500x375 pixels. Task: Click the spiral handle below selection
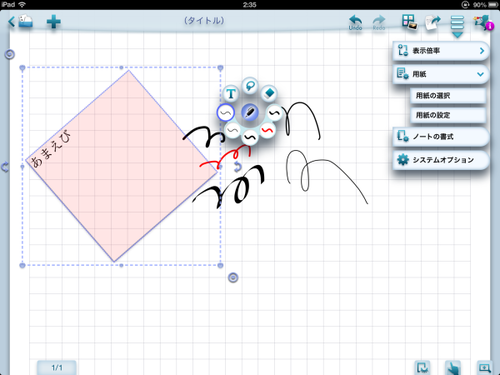point(233,277)
